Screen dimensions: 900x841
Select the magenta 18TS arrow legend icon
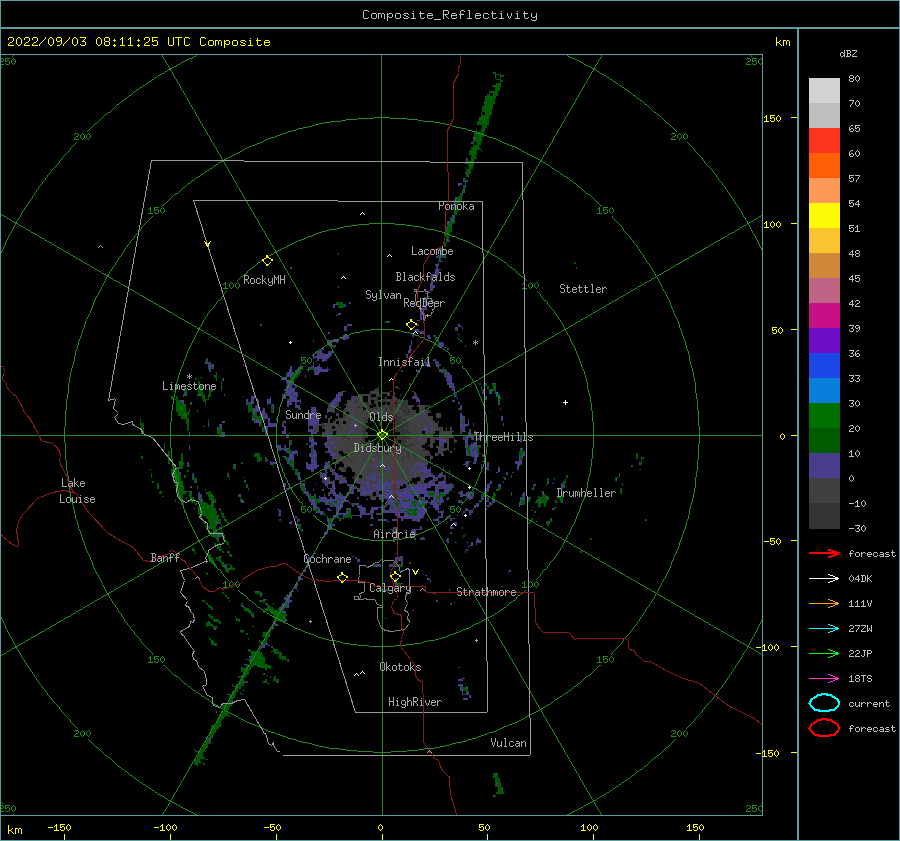pyautogui.click(x=824, y=679)
